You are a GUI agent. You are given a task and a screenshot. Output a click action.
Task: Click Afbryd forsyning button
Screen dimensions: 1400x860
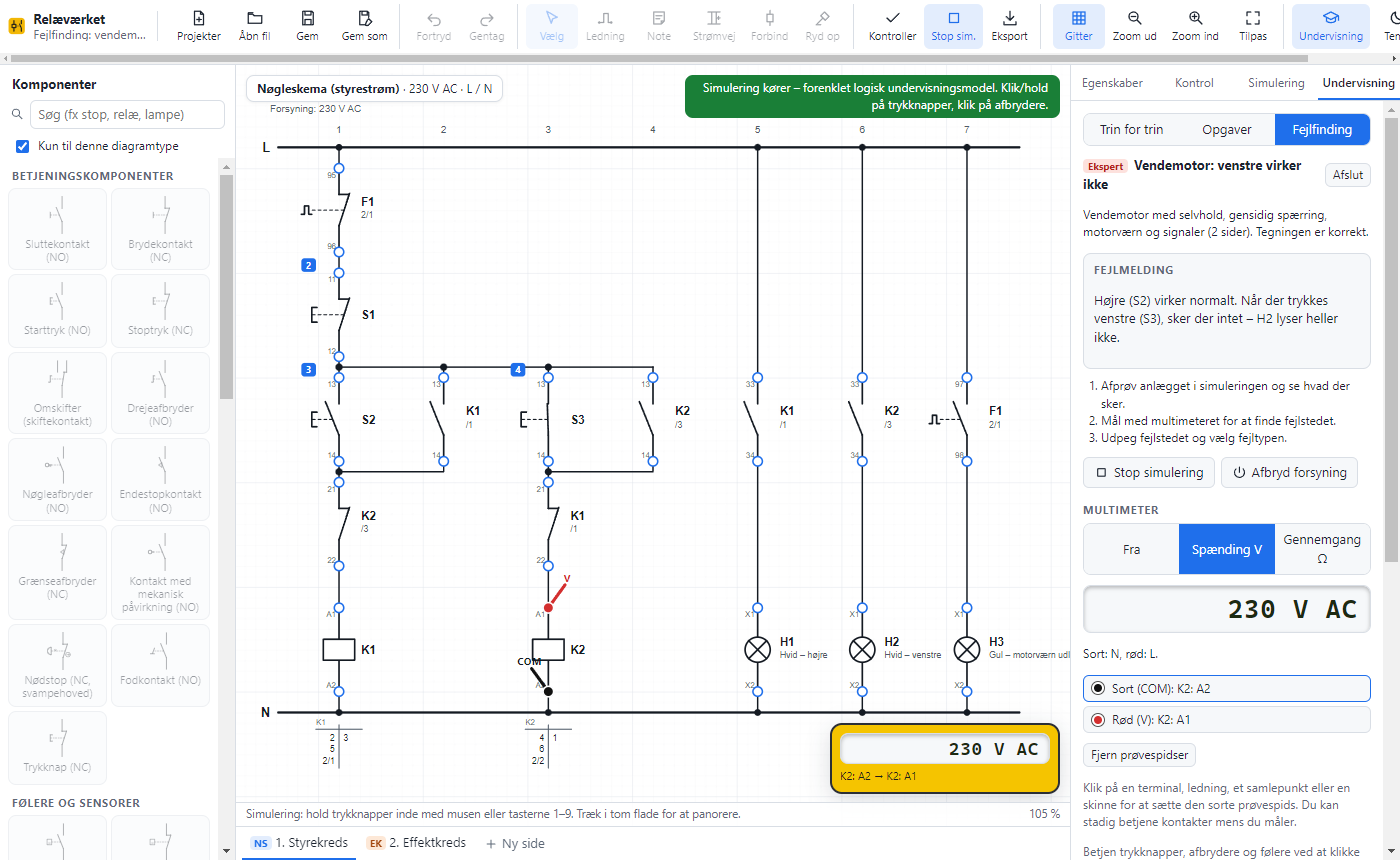point(1291,472)
